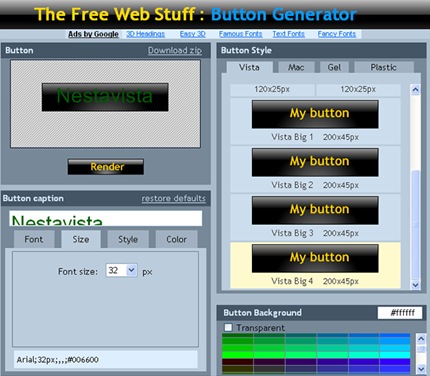Open the Plastic style tab
The image size is (430, 376).
pyautogui.click(x=383, y=67)
